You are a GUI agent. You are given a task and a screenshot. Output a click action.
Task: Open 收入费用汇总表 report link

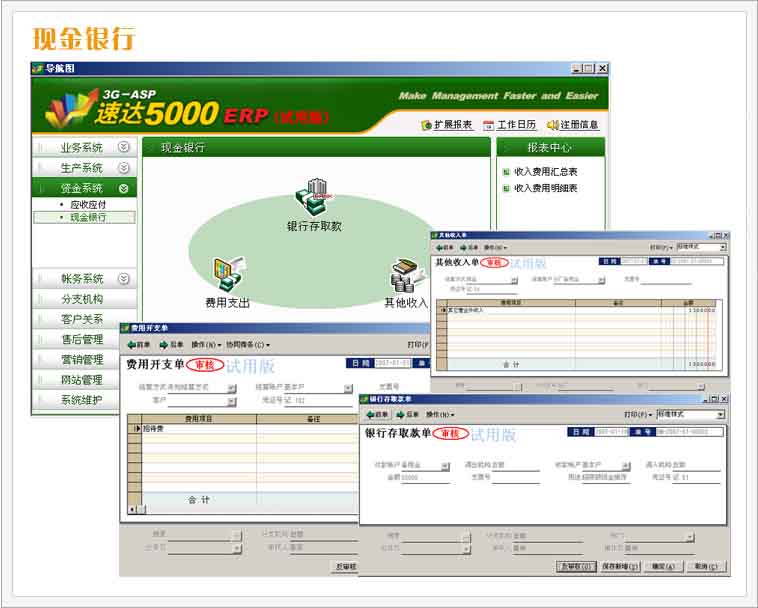545,172
